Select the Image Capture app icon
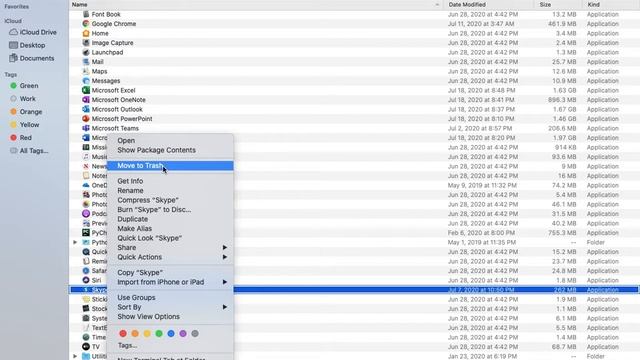Viewport: 640px width, 360px height. [x=86, y=42]
